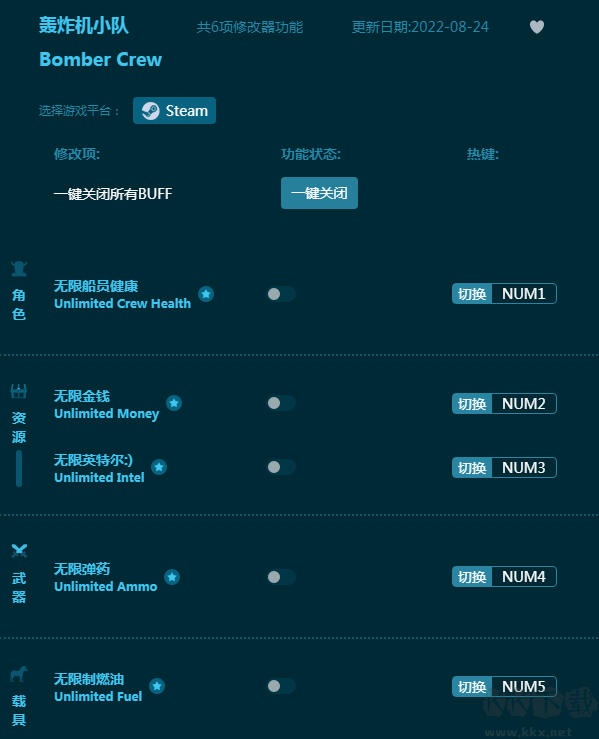The height and width of the screenshot is (739, 599).
Task: Enable the Unlimited Ammo switch
Action: (x=281, y=577)
